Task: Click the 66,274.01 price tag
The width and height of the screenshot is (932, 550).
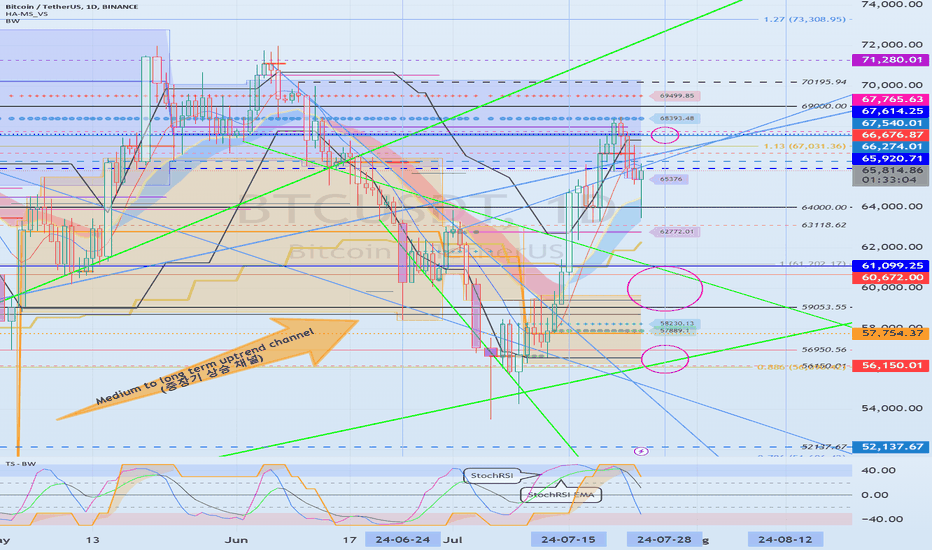Action: coord(890,147)
